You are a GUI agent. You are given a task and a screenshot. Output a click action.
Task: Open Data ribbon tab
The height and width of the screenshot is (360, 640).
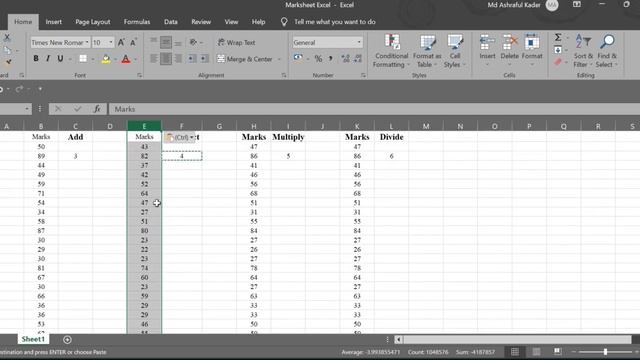171,22
